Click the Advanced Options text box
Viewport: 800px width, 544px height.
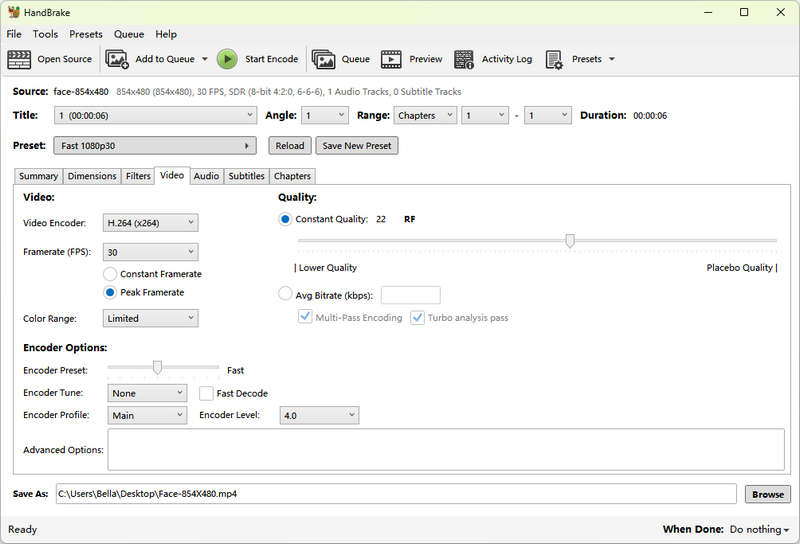[445, 450]
